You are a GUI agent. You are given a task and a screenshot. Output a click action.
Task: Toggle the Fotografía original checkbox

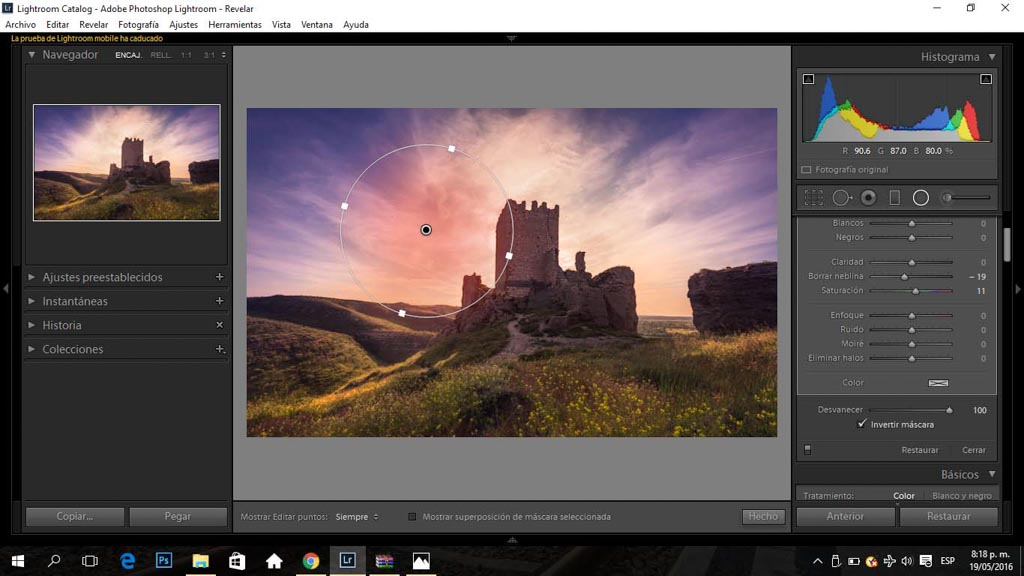coord(807,170)
